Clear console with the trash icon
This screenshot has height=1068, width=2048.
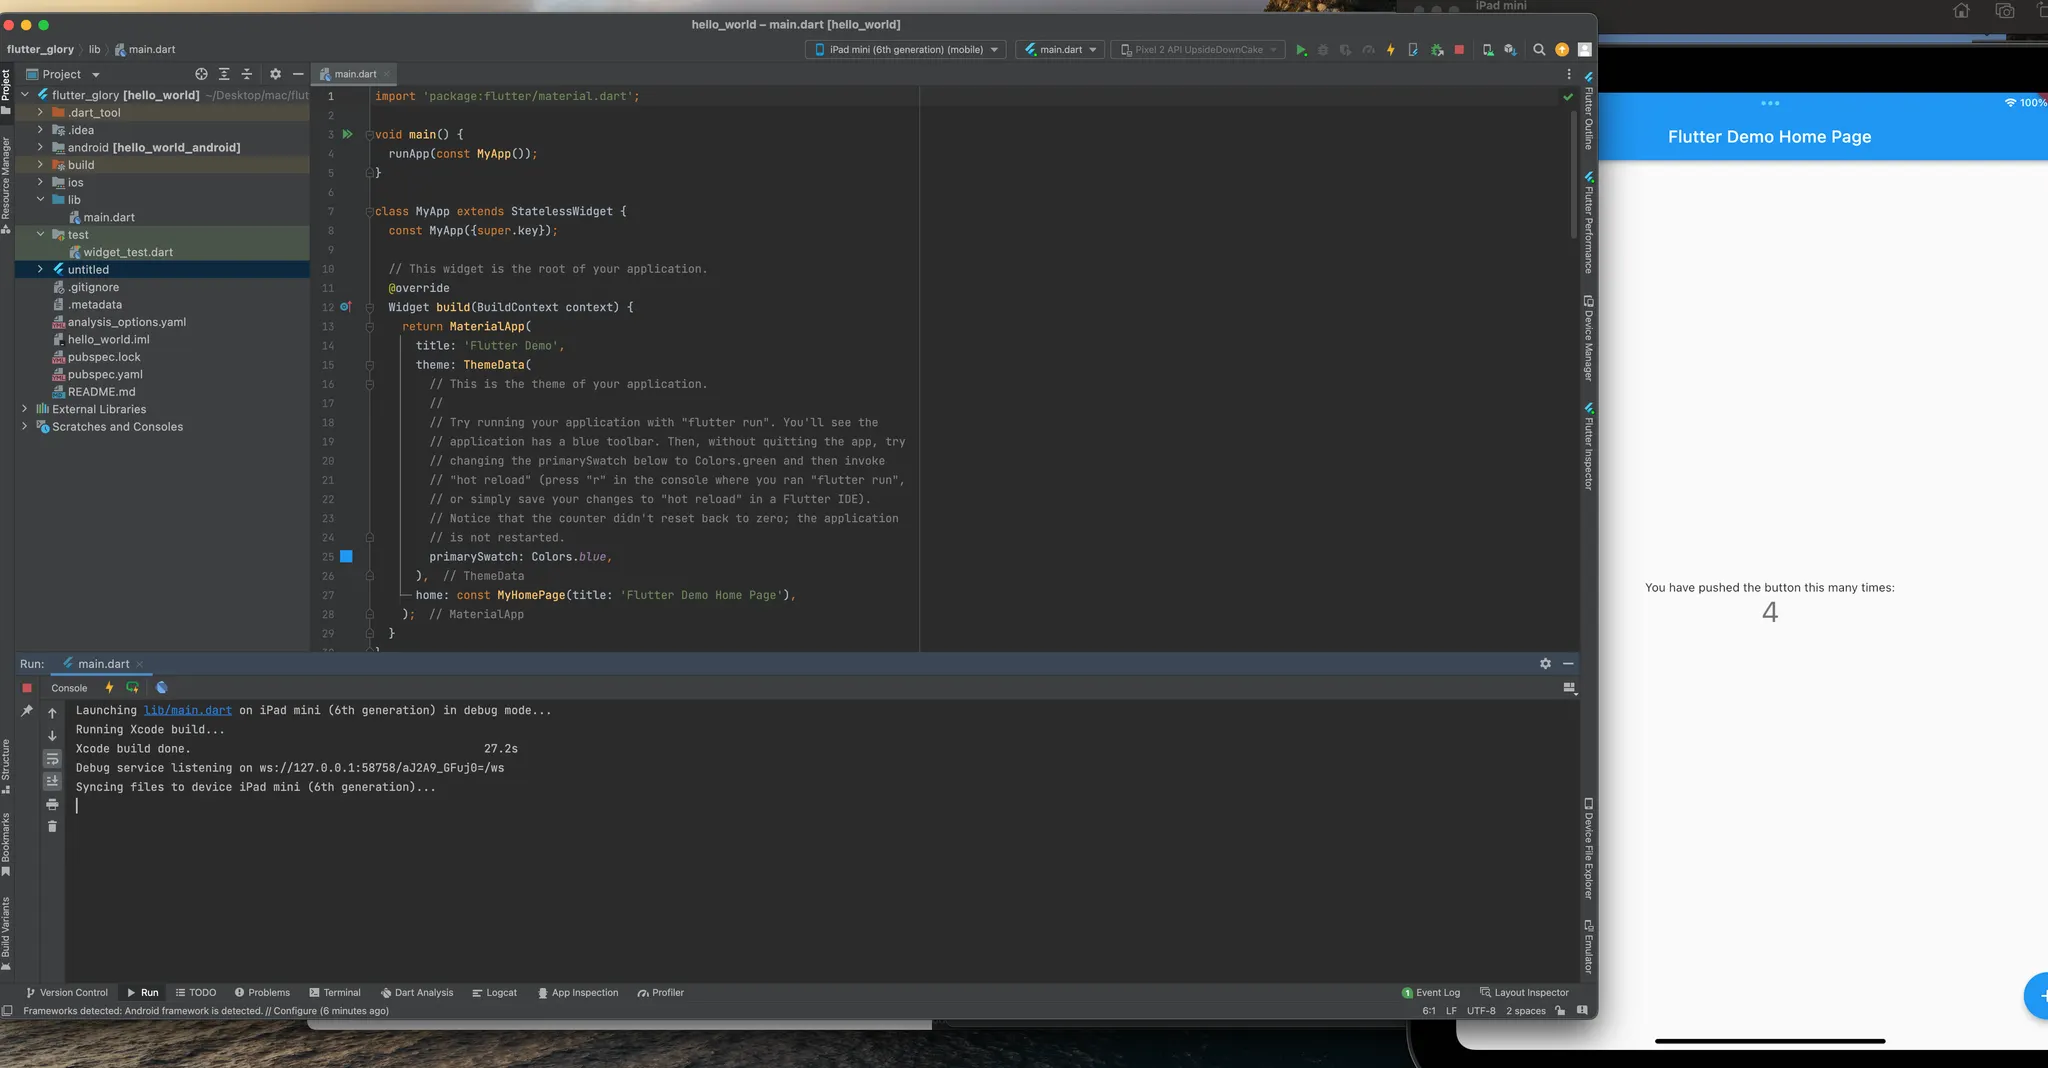[x=52, y=827]
